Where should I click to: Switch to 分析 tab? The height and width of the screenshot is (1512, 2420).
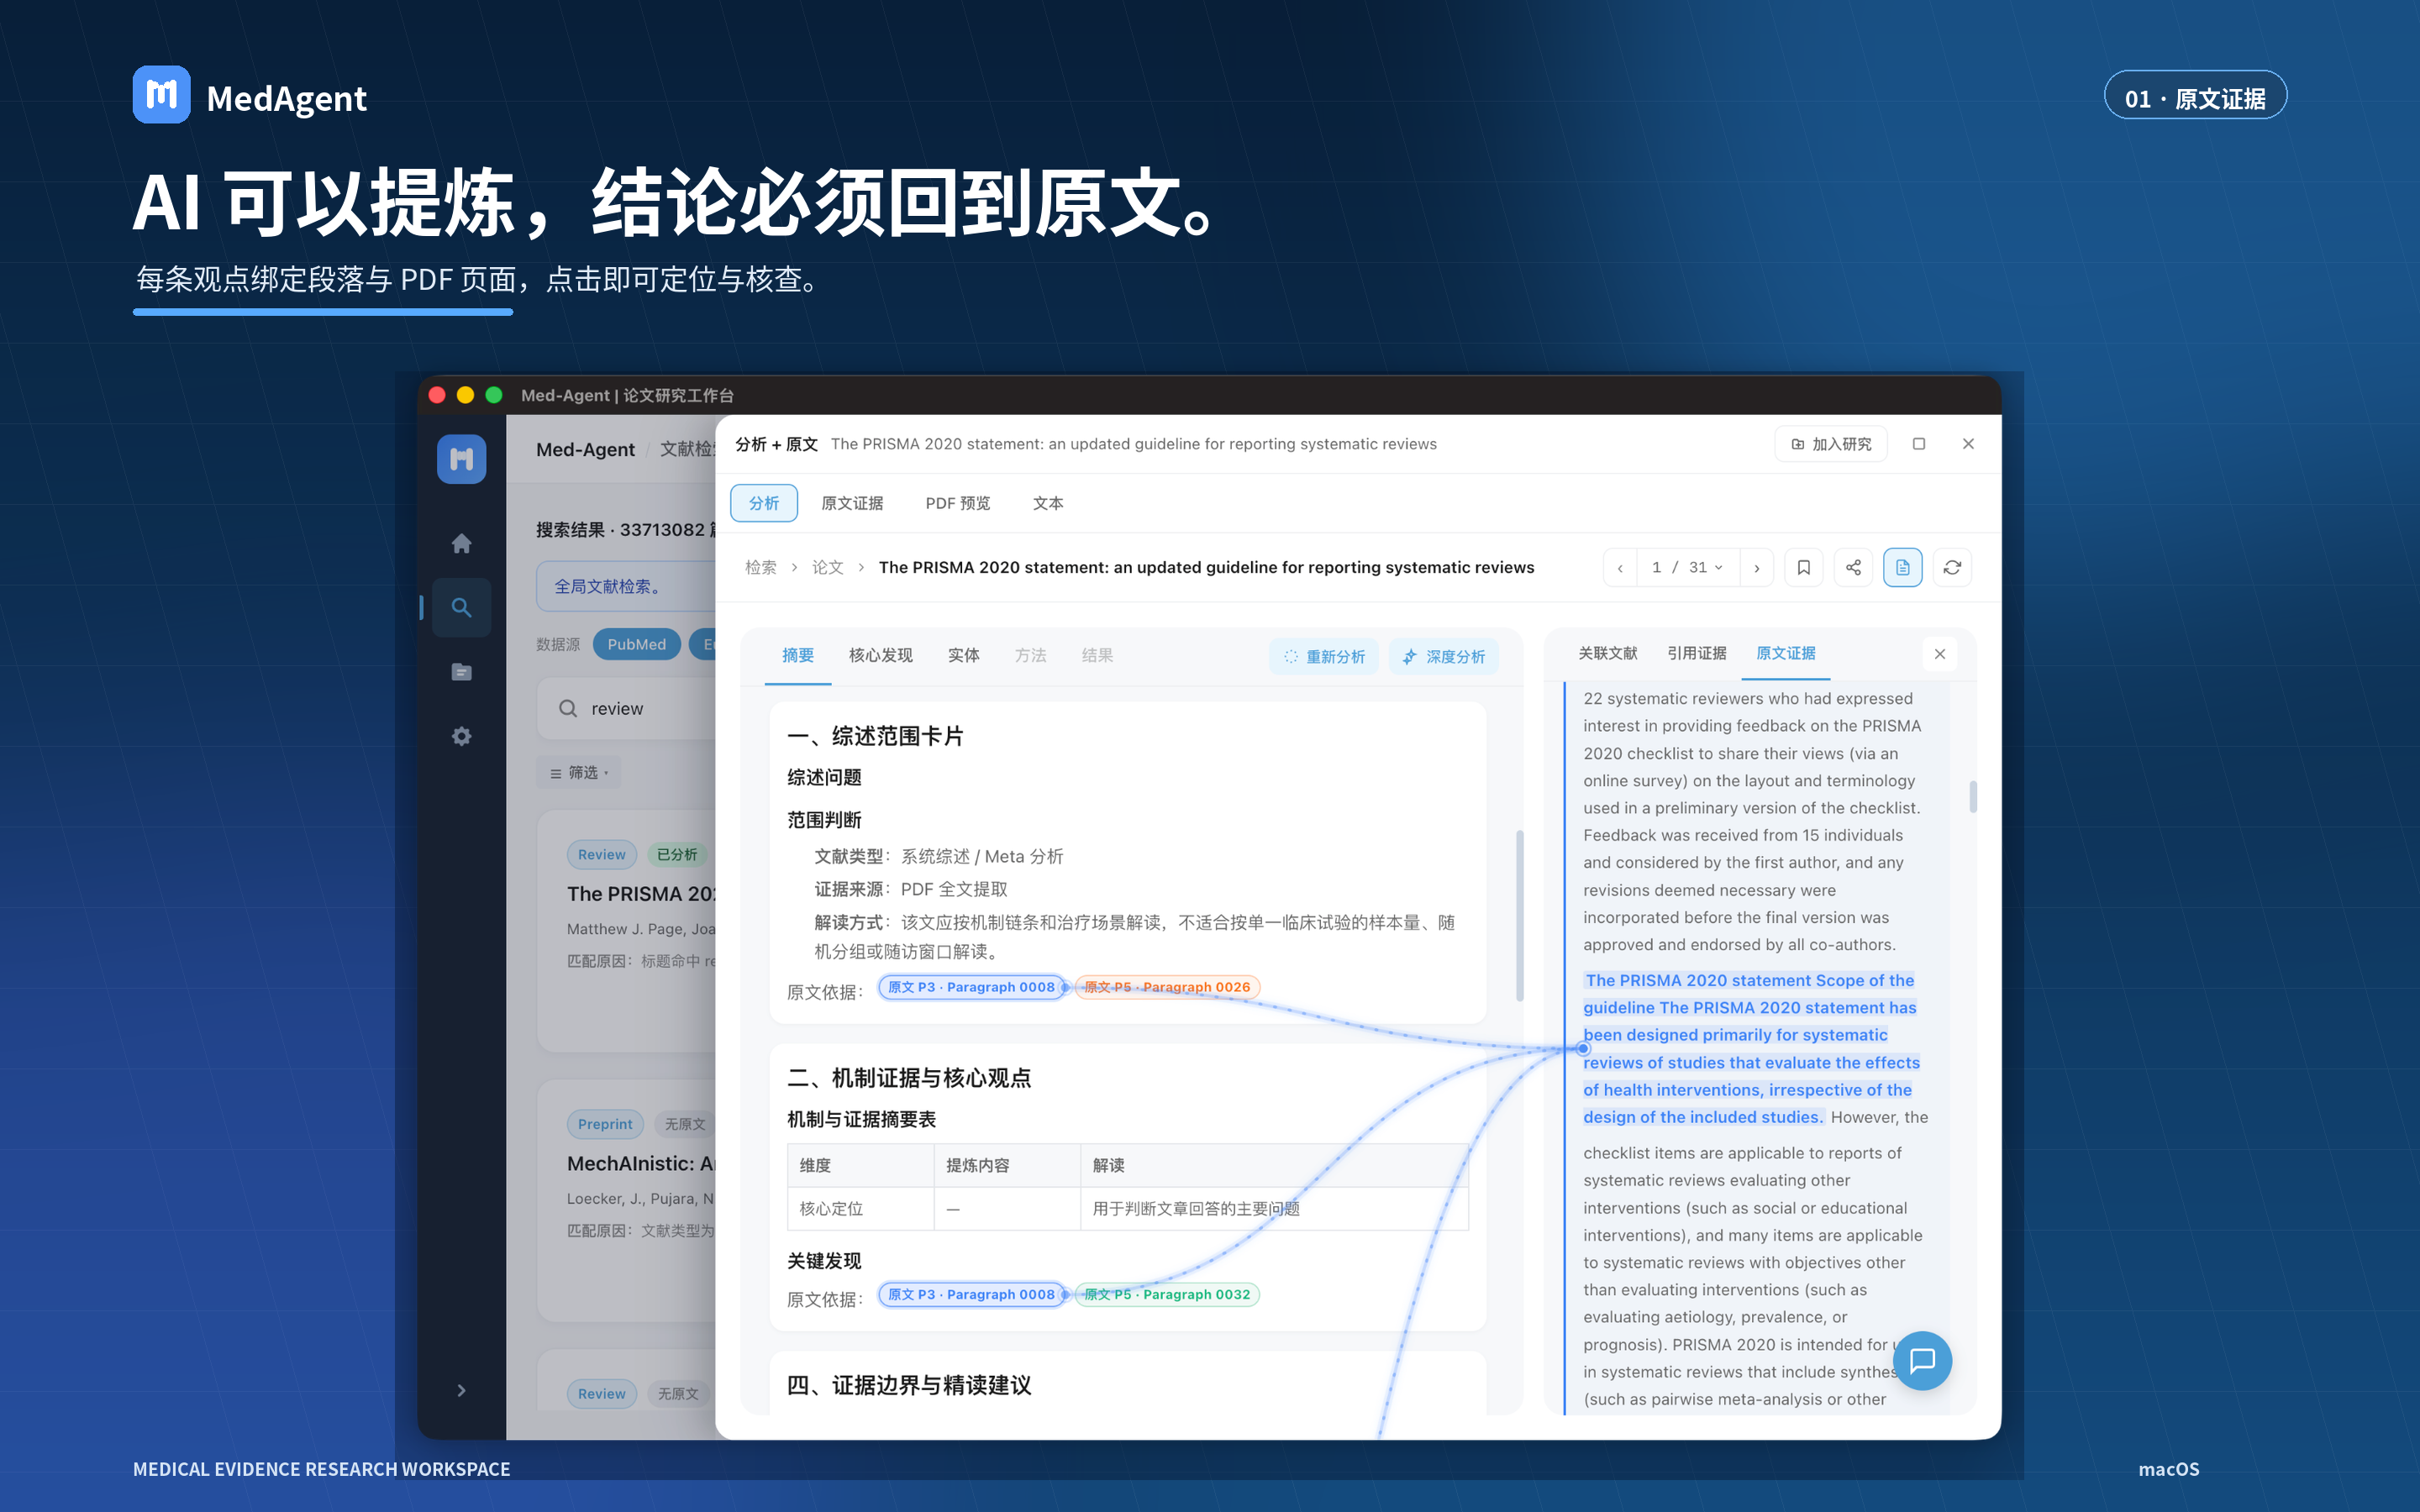pyautogui.click(x=764, y=503)
